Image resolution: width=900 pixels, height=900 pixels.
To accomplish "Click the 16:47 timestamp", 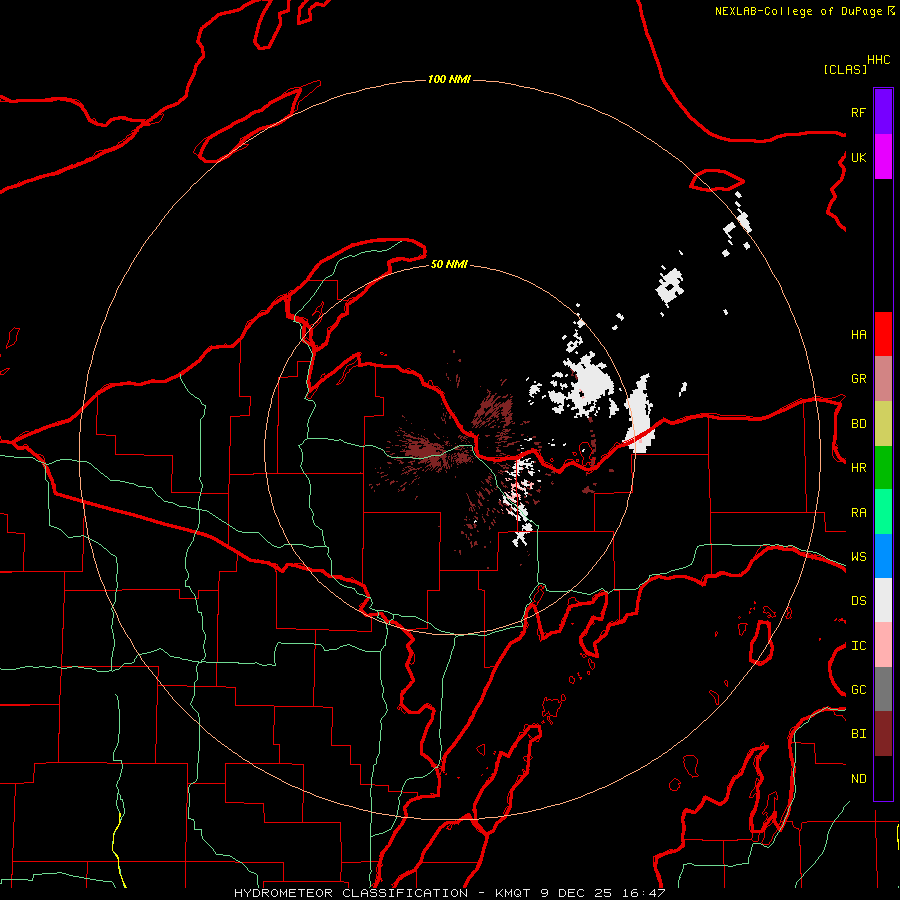I will click(646, 893).
